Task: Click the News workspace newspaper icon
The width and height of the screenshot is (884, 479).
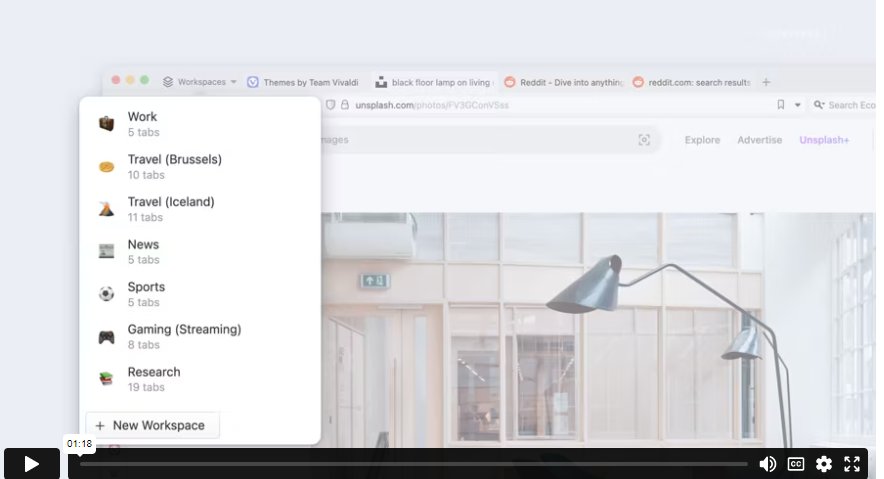Action: pos(106,251)
